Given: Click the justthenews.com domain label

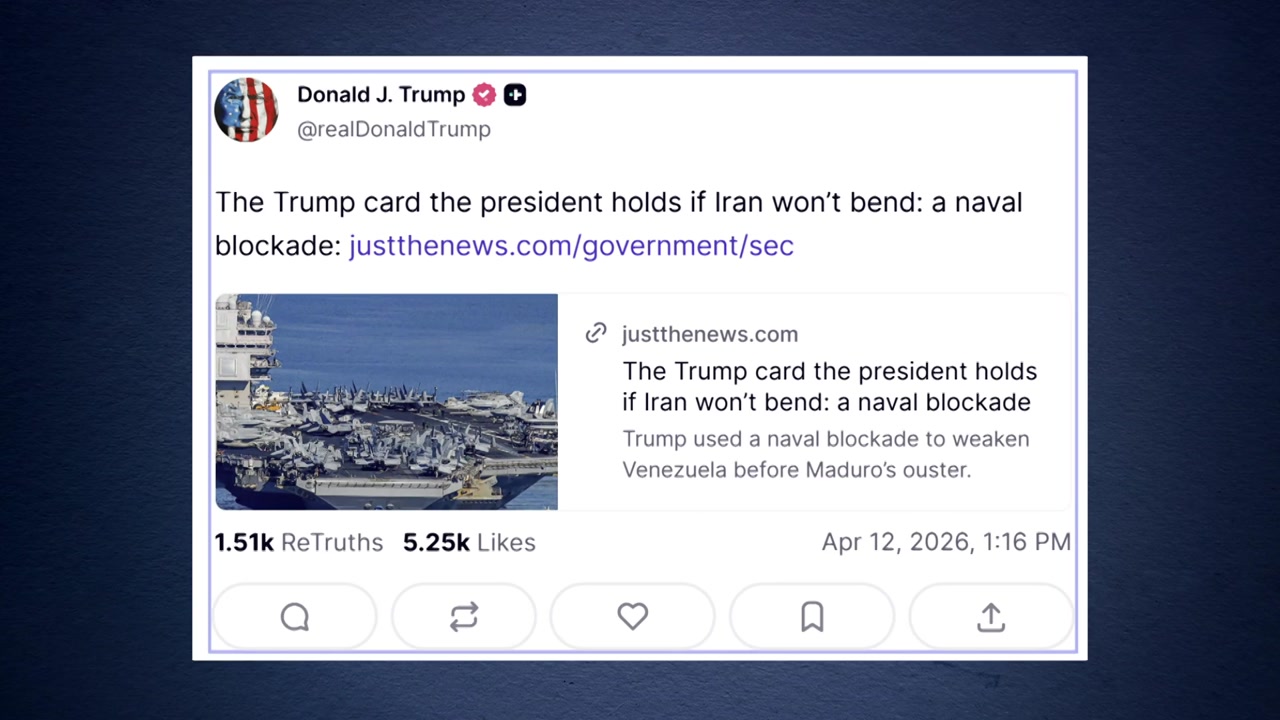Looking at the screenshot, I should click(710, 334).
